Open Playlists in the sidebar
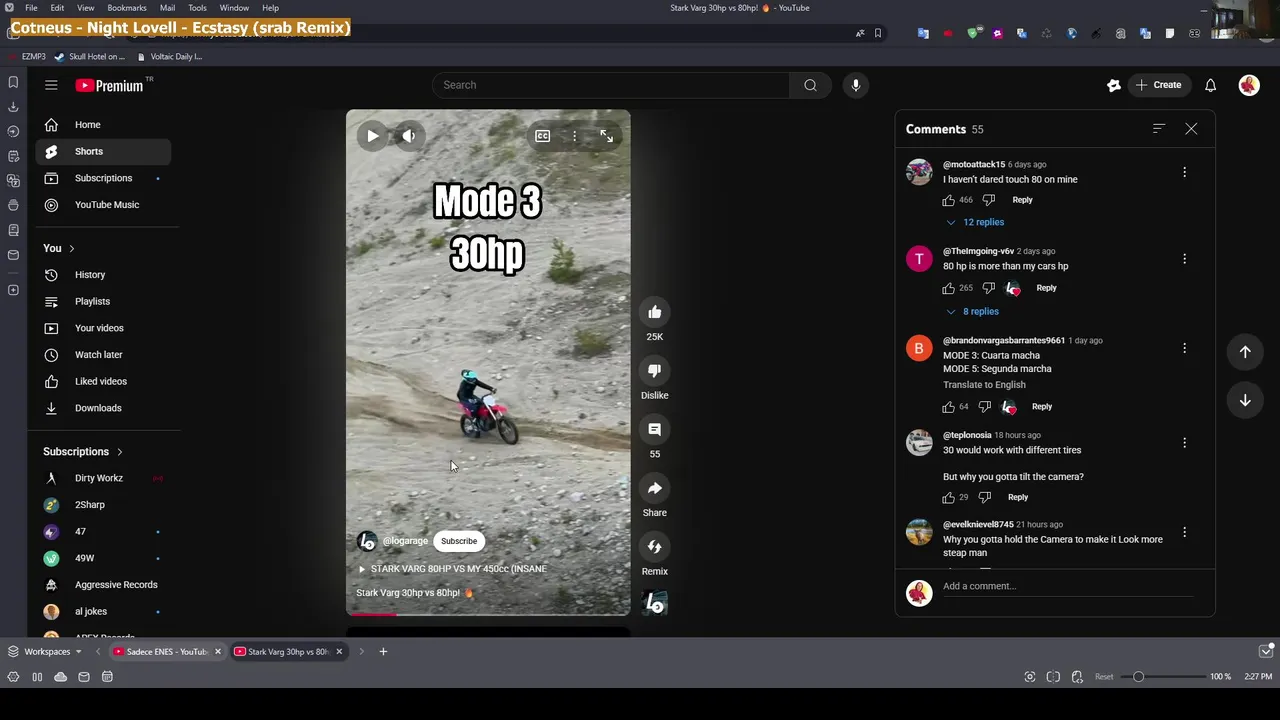Image resolution: width=1280 pixels, height=720 pixels. pyautogui.click(x=104, y=301)
